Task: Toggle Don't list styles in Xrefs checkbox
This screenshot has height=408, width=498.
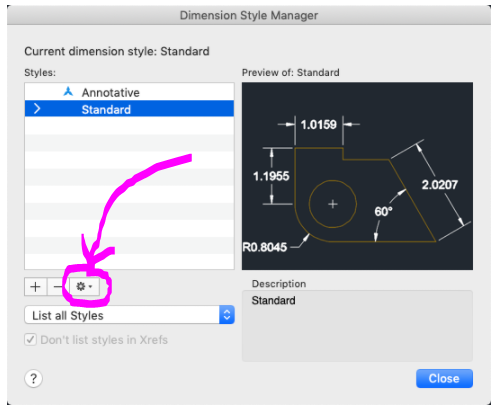Action: tap(30, 340)
